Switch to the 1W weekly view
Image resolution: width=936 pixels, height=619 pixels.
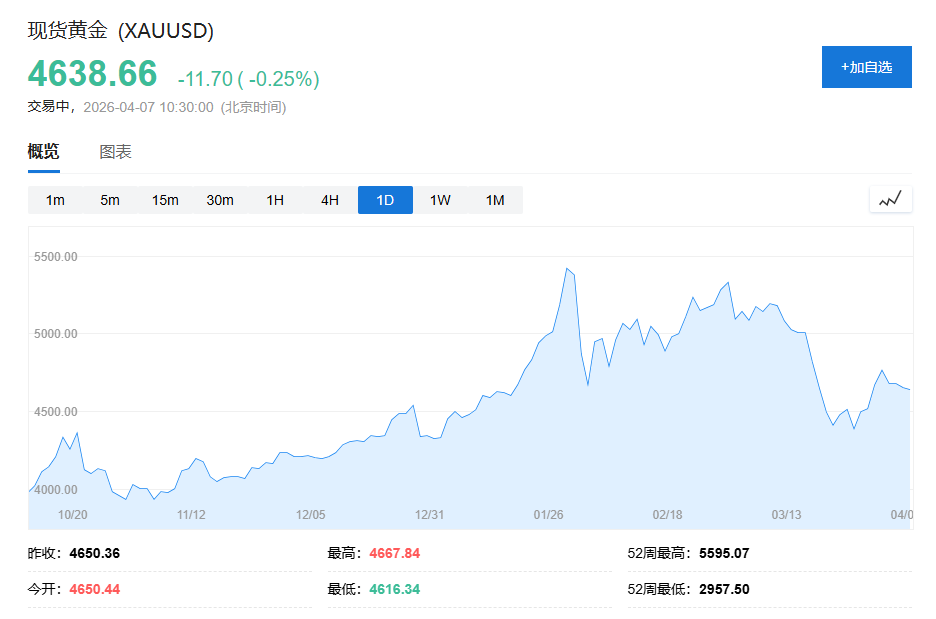(x=439, y=199)
